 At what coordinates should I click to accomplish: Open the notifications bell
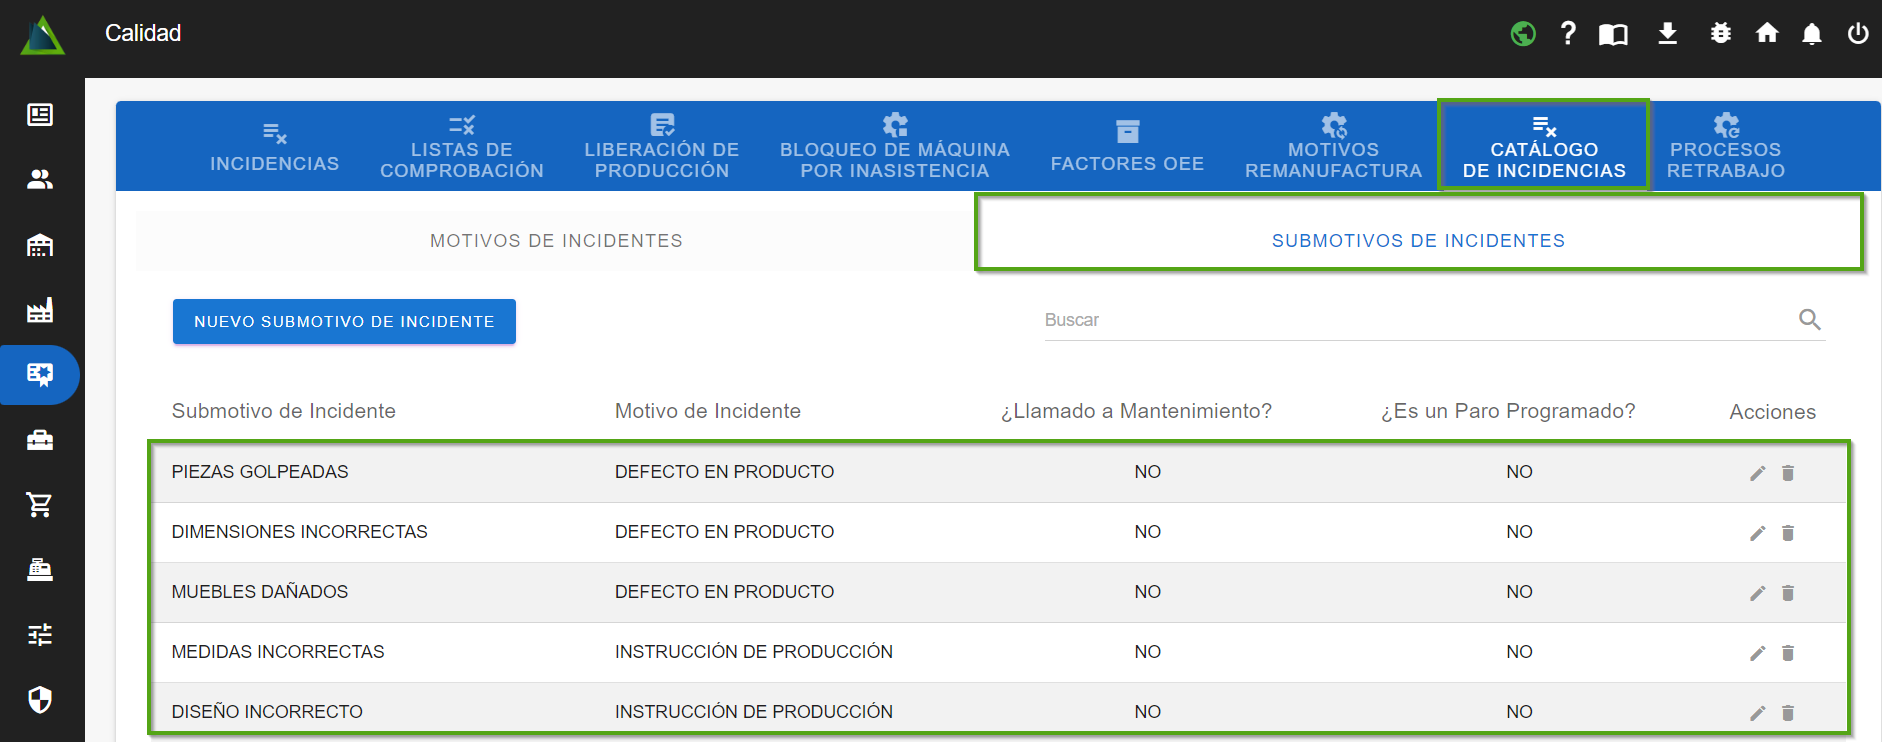1811,34
